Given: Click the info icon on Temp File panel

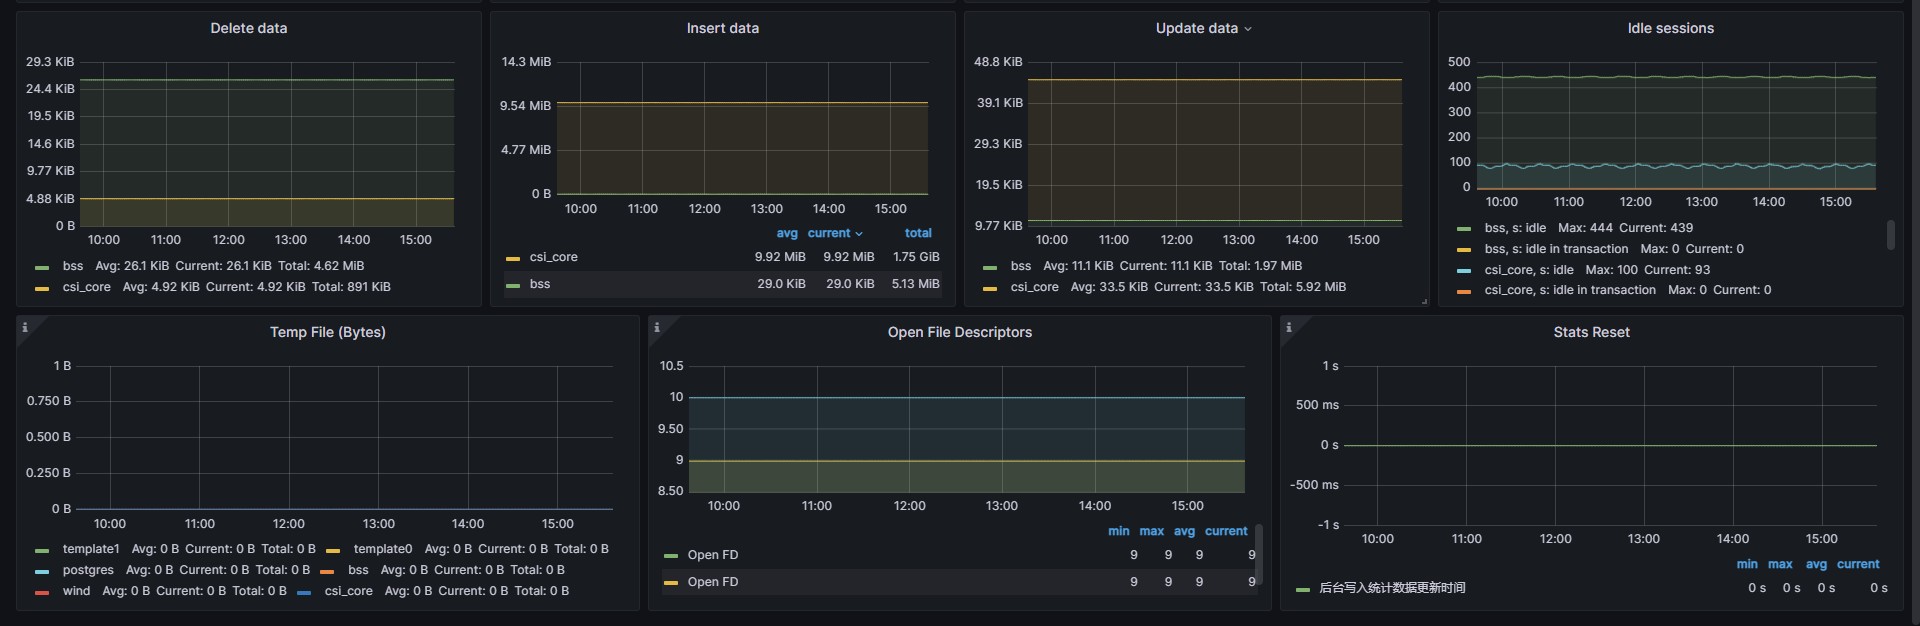Looking at the screenshot, I should click(x=25, y=327).
